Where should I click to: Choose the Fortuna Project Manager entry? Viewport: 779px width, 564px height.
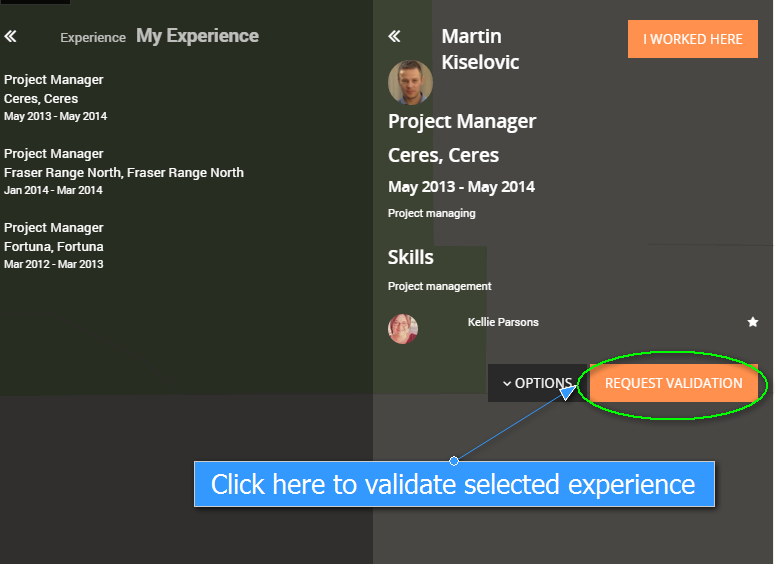tap(54, 245)
